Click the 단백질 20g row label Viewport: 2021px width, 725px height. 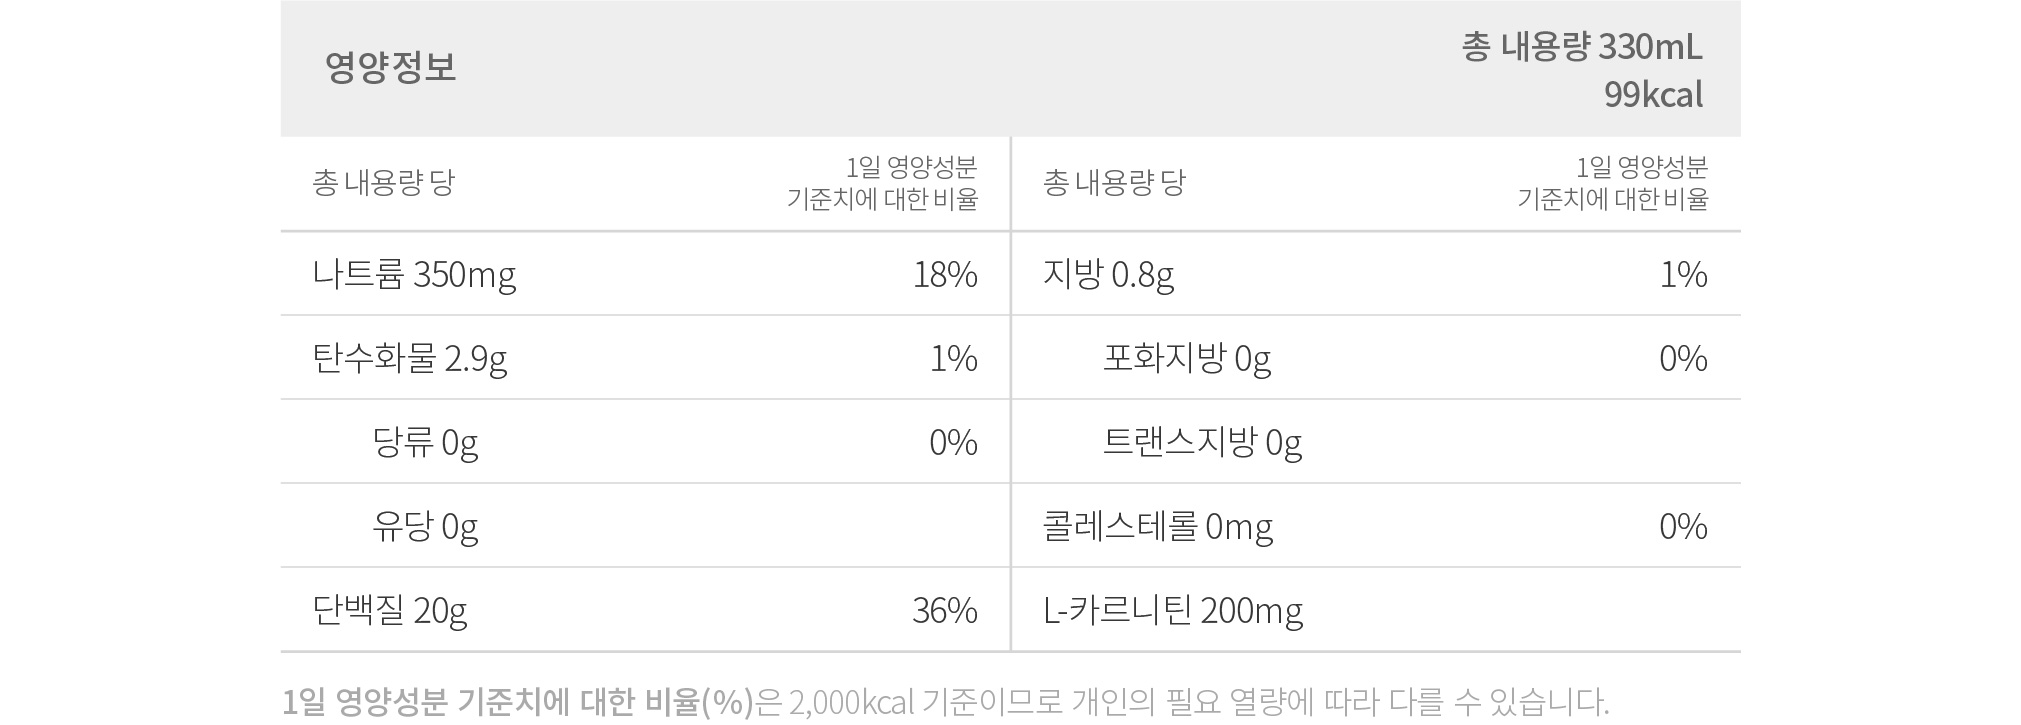390,610
